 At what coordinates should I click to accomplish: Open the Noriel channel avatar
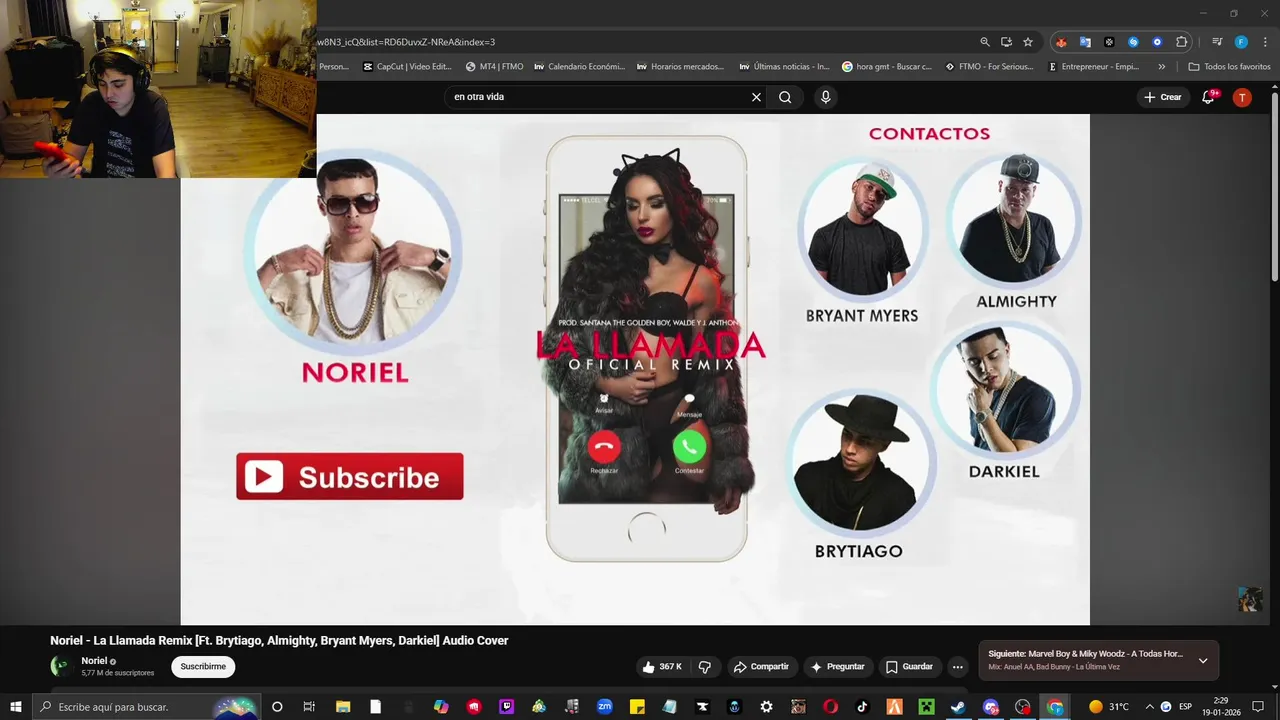tap(61, 666)
